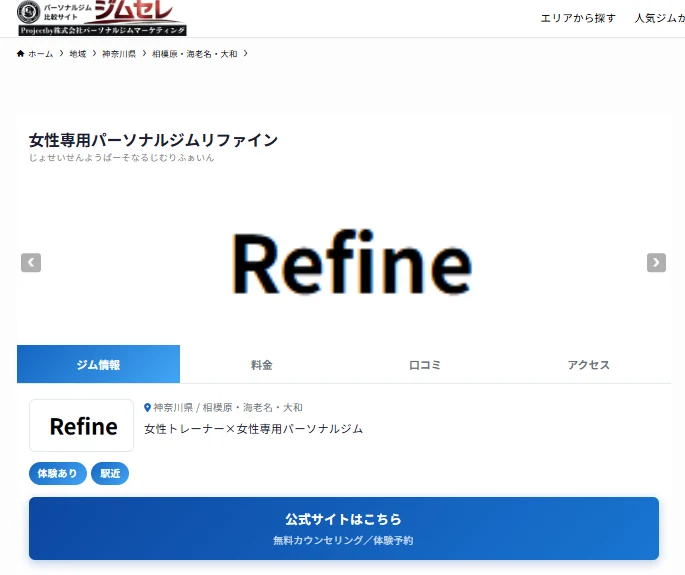Open the 地域 breadcrumb link
This screenshot has height=575, width=685.
coord(78,54)
